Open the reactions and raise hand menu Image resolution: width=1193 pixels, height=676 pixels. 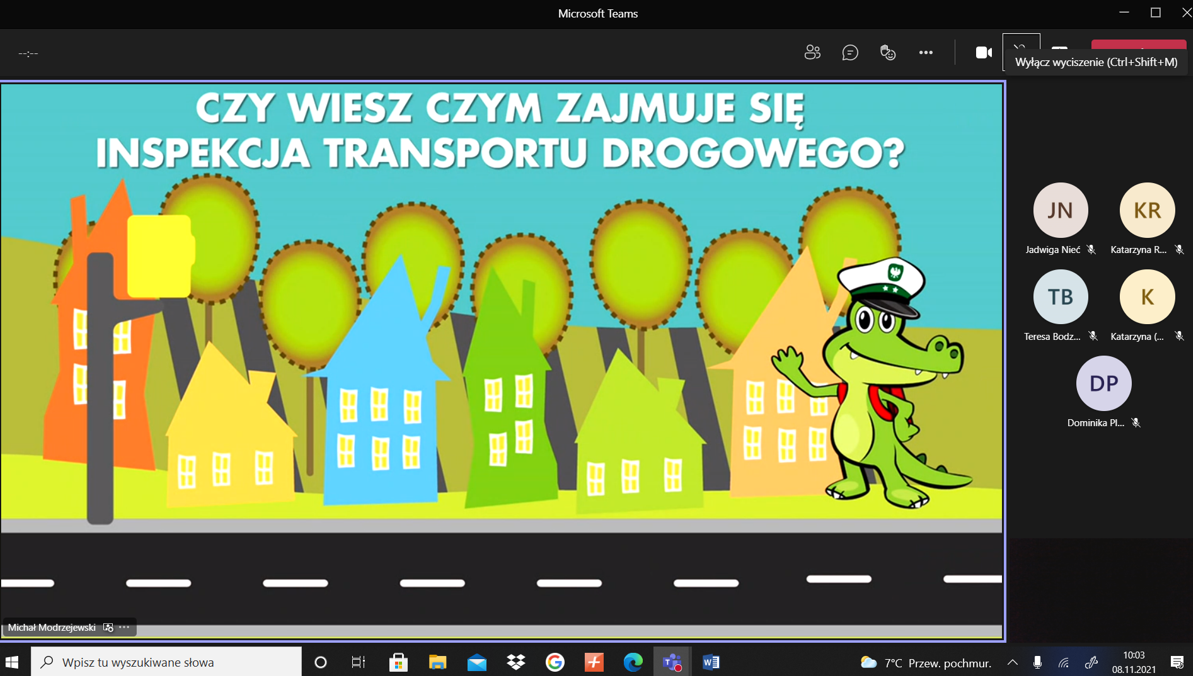[888, 53]
